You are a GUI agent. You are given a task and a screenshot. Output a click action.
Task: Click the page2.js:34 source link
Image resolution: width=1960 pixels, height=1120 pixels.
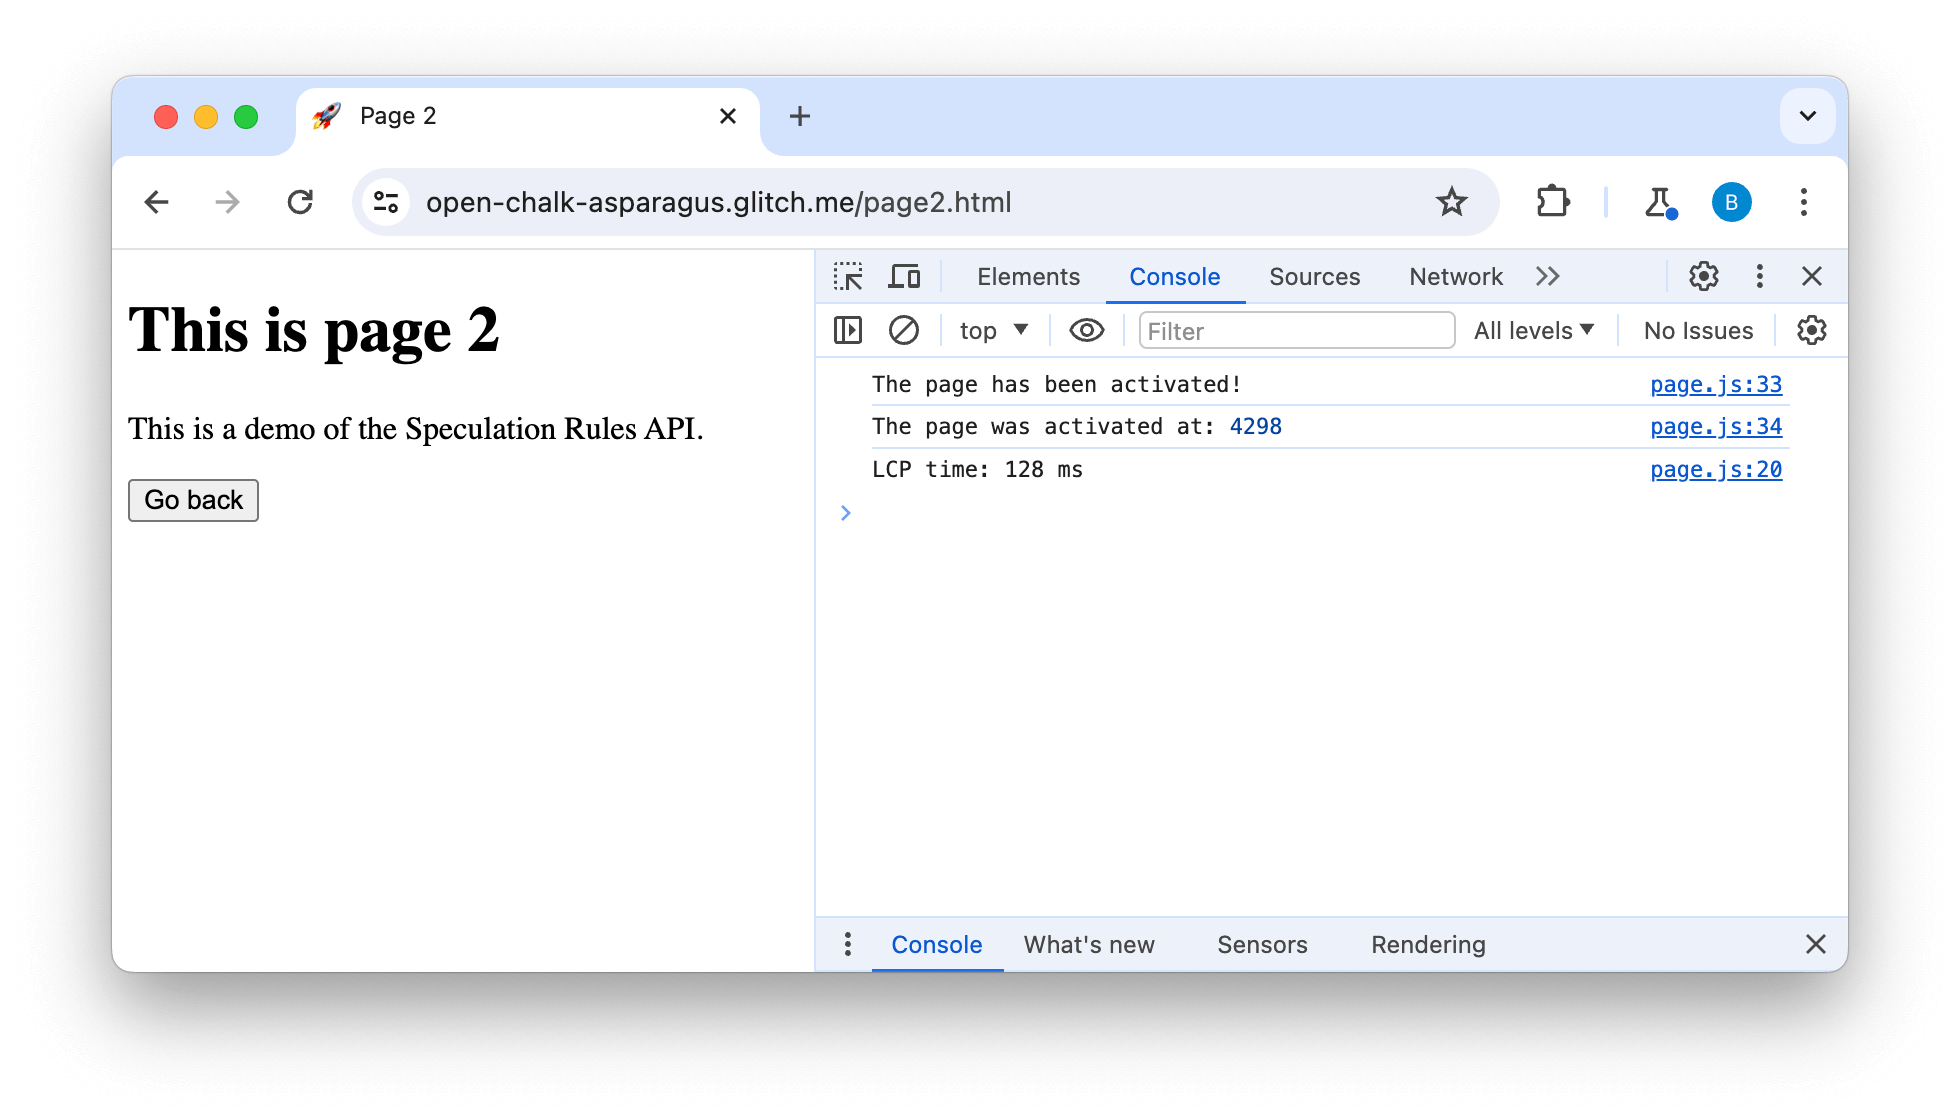1716,427
